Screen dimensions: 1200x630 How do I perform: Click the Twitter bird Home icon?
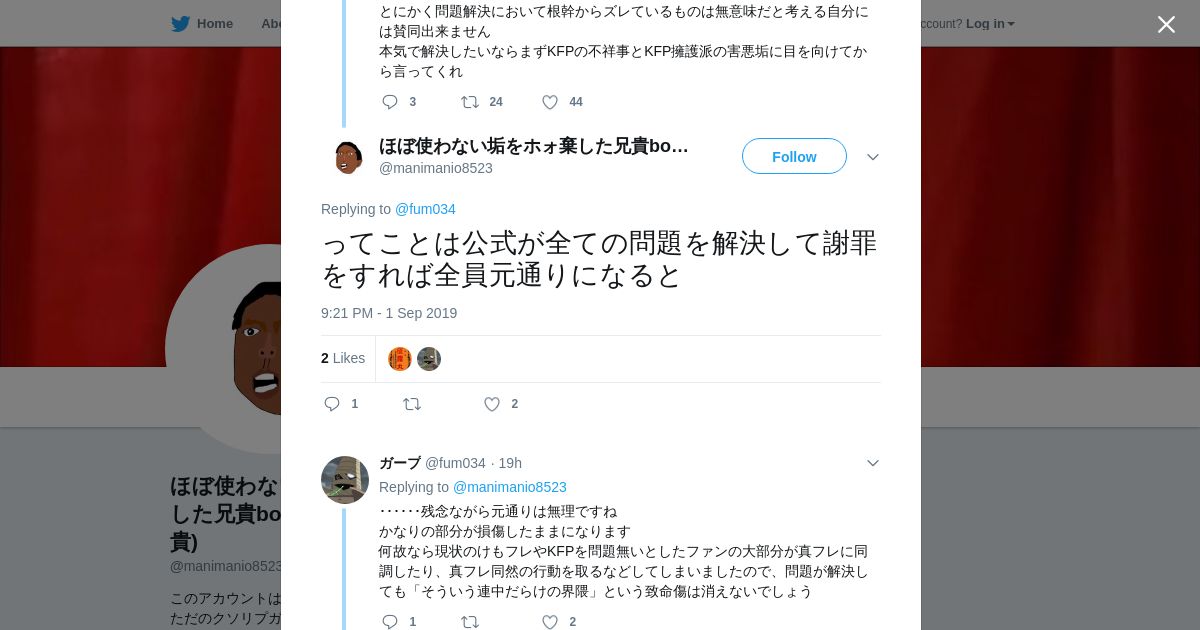181,24
